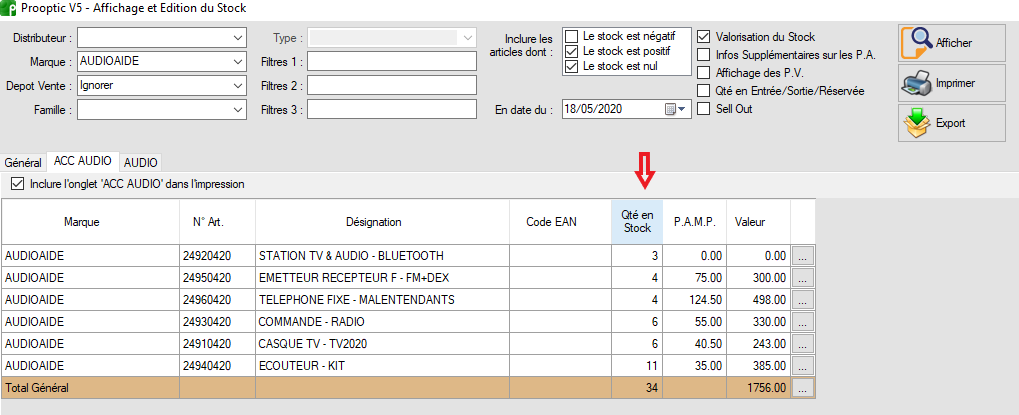
Task: Select cell 'EMETTEUR RECEPTEUR F - FM+DEX'
Action: 383,278
